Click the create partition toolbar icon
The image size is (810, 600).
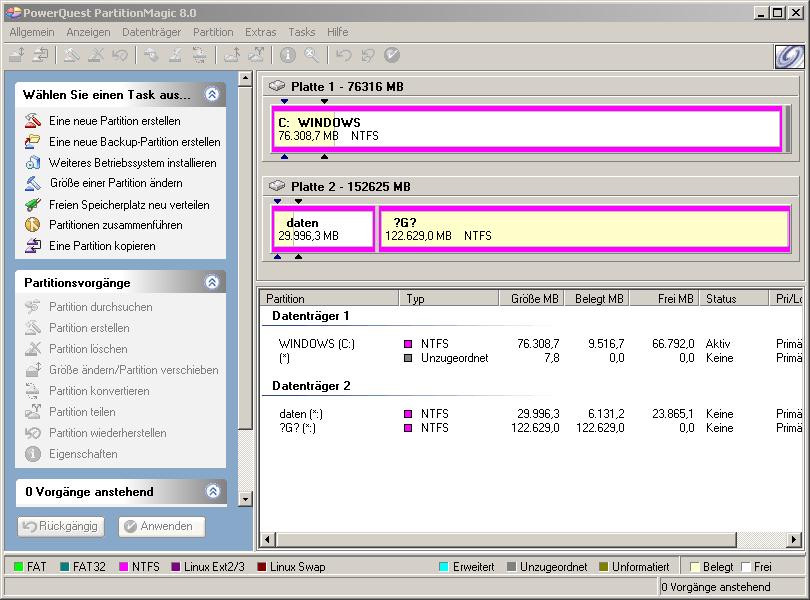(71, 55)
